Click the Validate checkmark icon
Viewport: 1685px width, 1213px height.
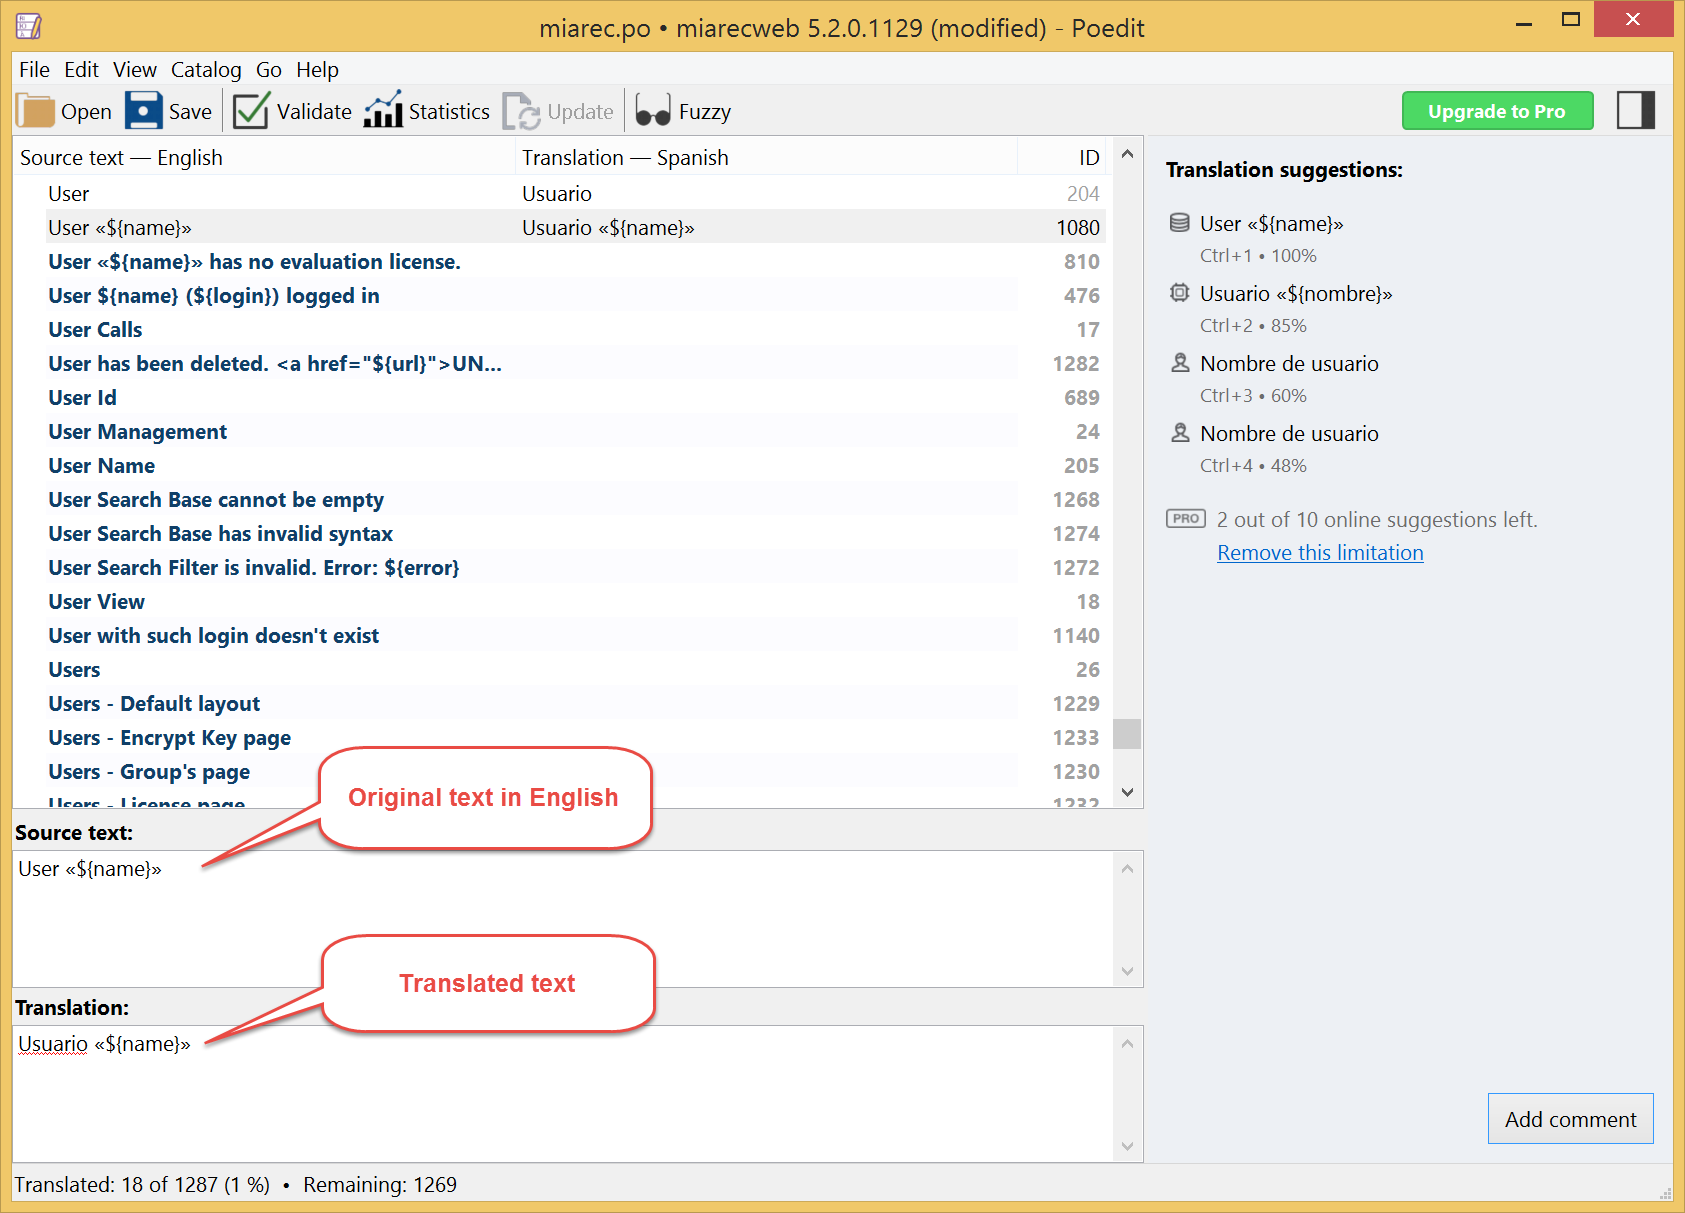(251, 111)
